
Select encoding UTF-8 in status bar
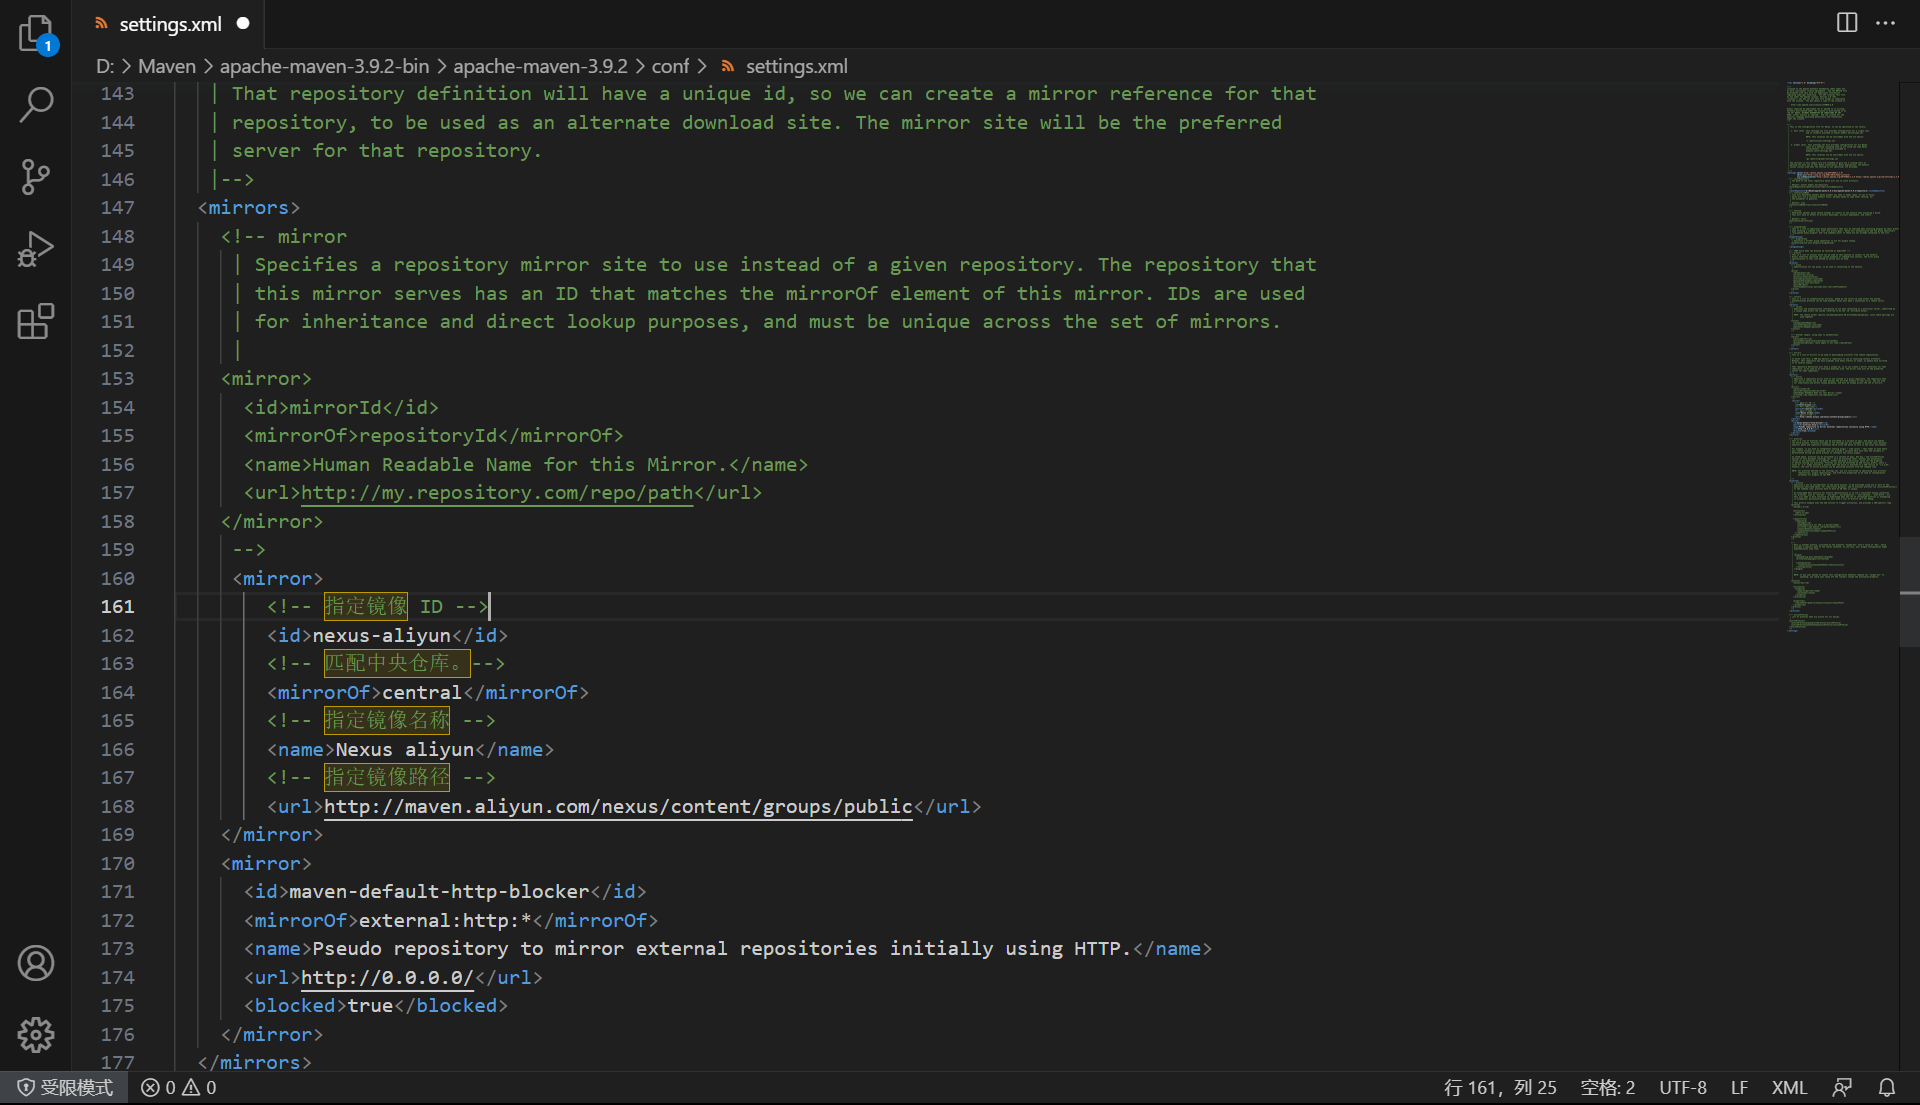pyautogui.click(x=1683, y=1087)
